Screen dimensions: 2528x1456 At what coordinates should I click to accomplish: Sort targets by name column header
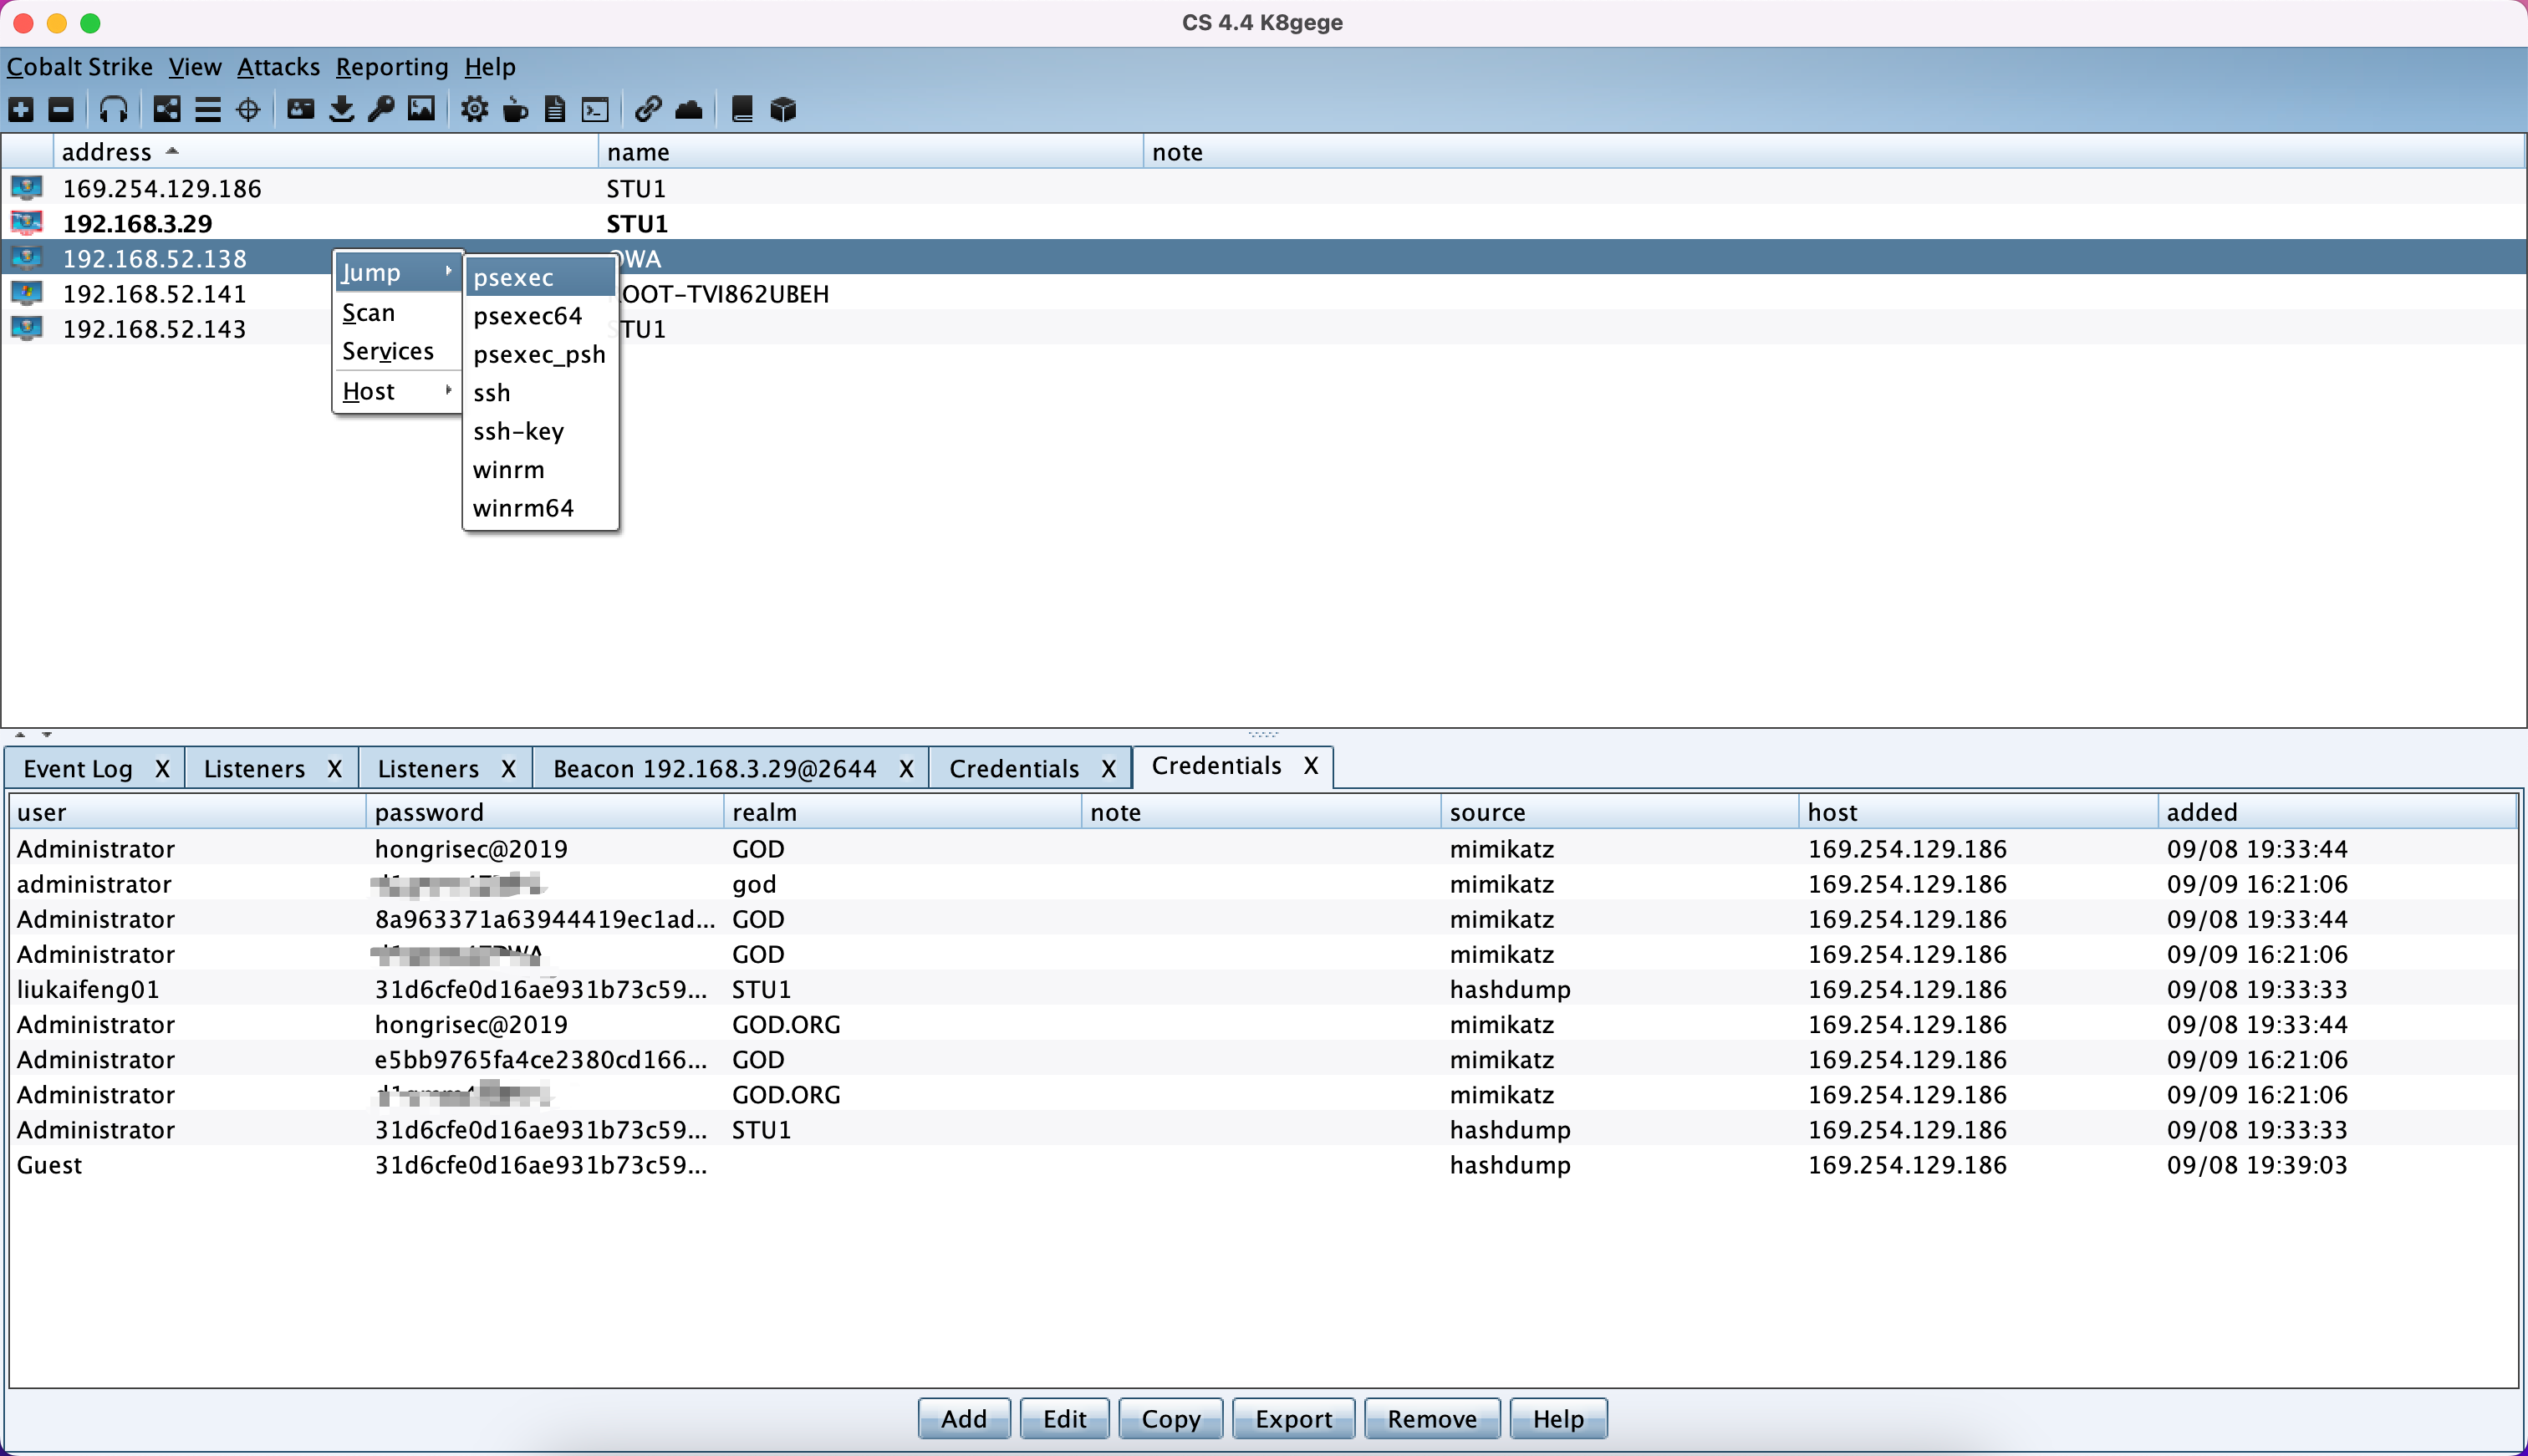[x=870, y=152]
